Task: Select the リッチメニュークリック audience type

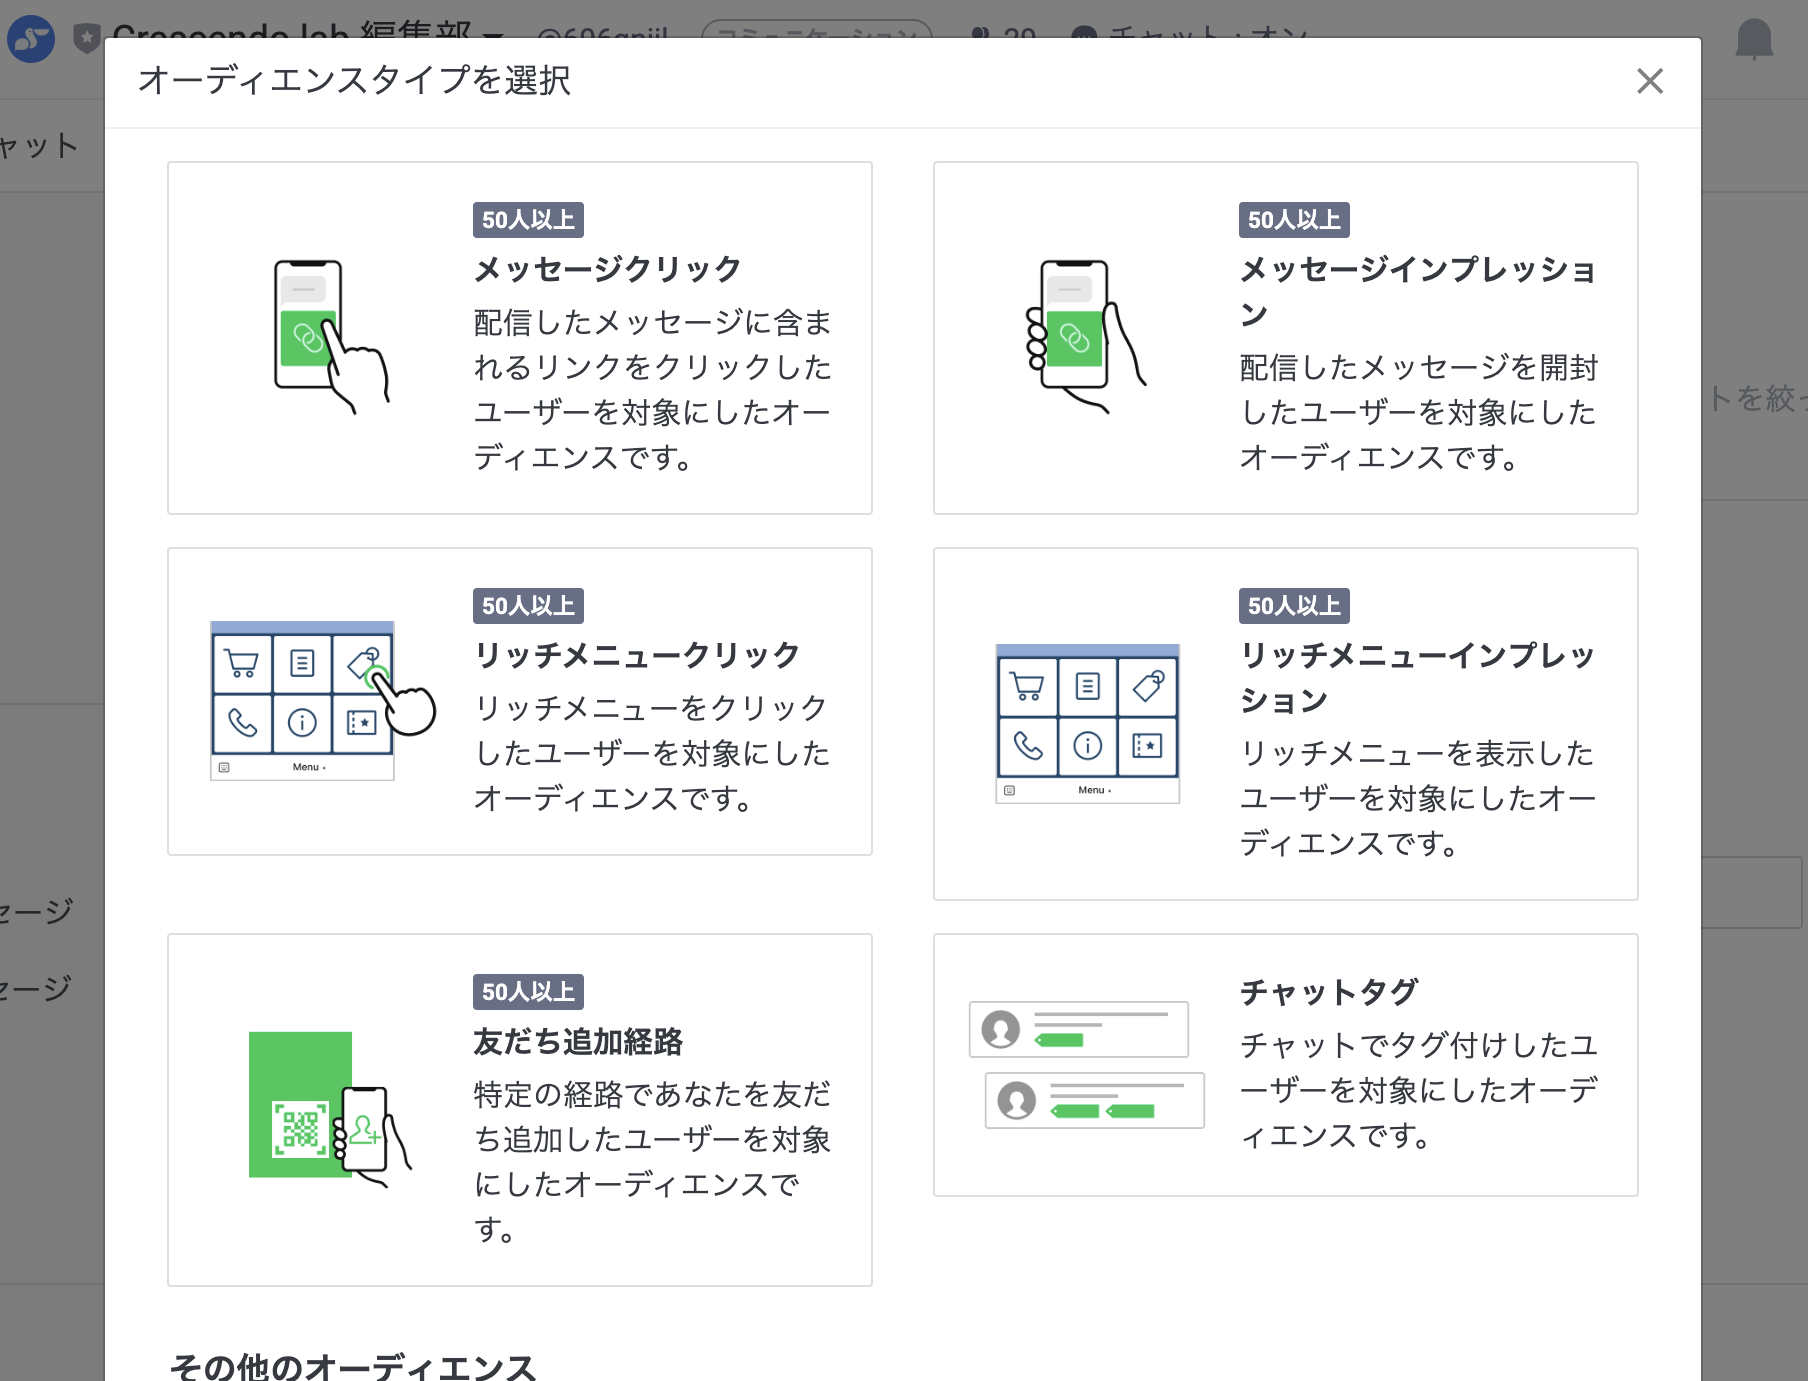Action: click(519, 700)
